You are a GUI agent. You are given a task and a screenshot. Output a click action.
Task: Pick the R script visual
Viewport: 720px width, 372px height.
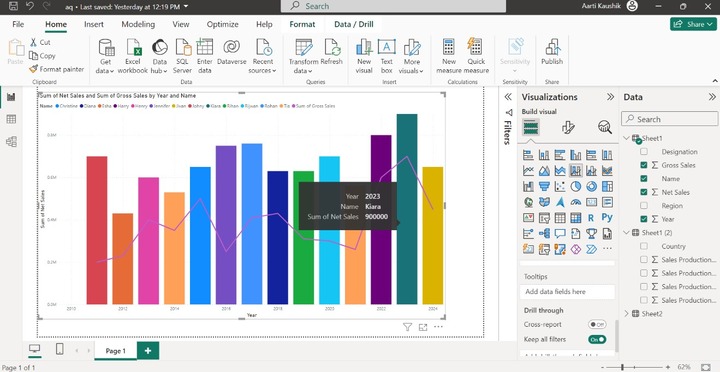(x=591, y=218)
